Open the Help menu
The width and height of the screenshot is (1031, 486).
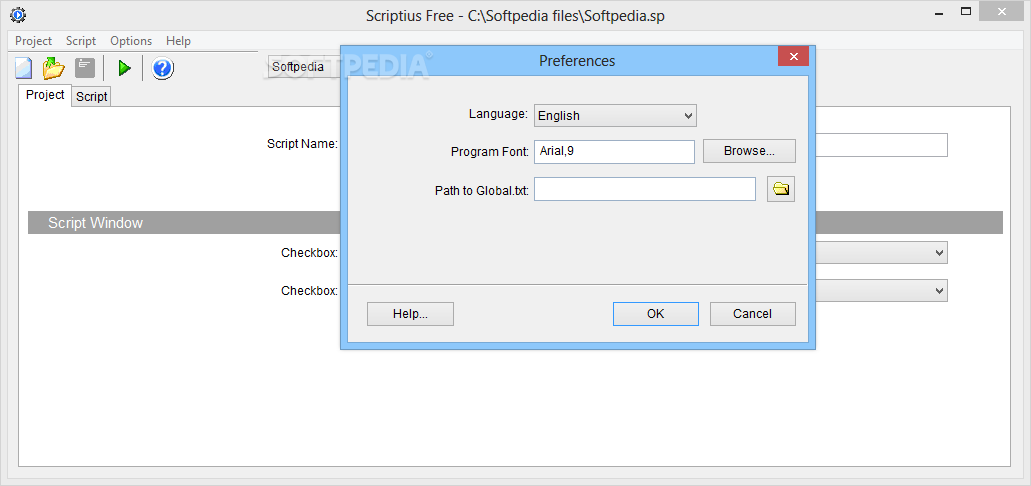pos(178,41)
